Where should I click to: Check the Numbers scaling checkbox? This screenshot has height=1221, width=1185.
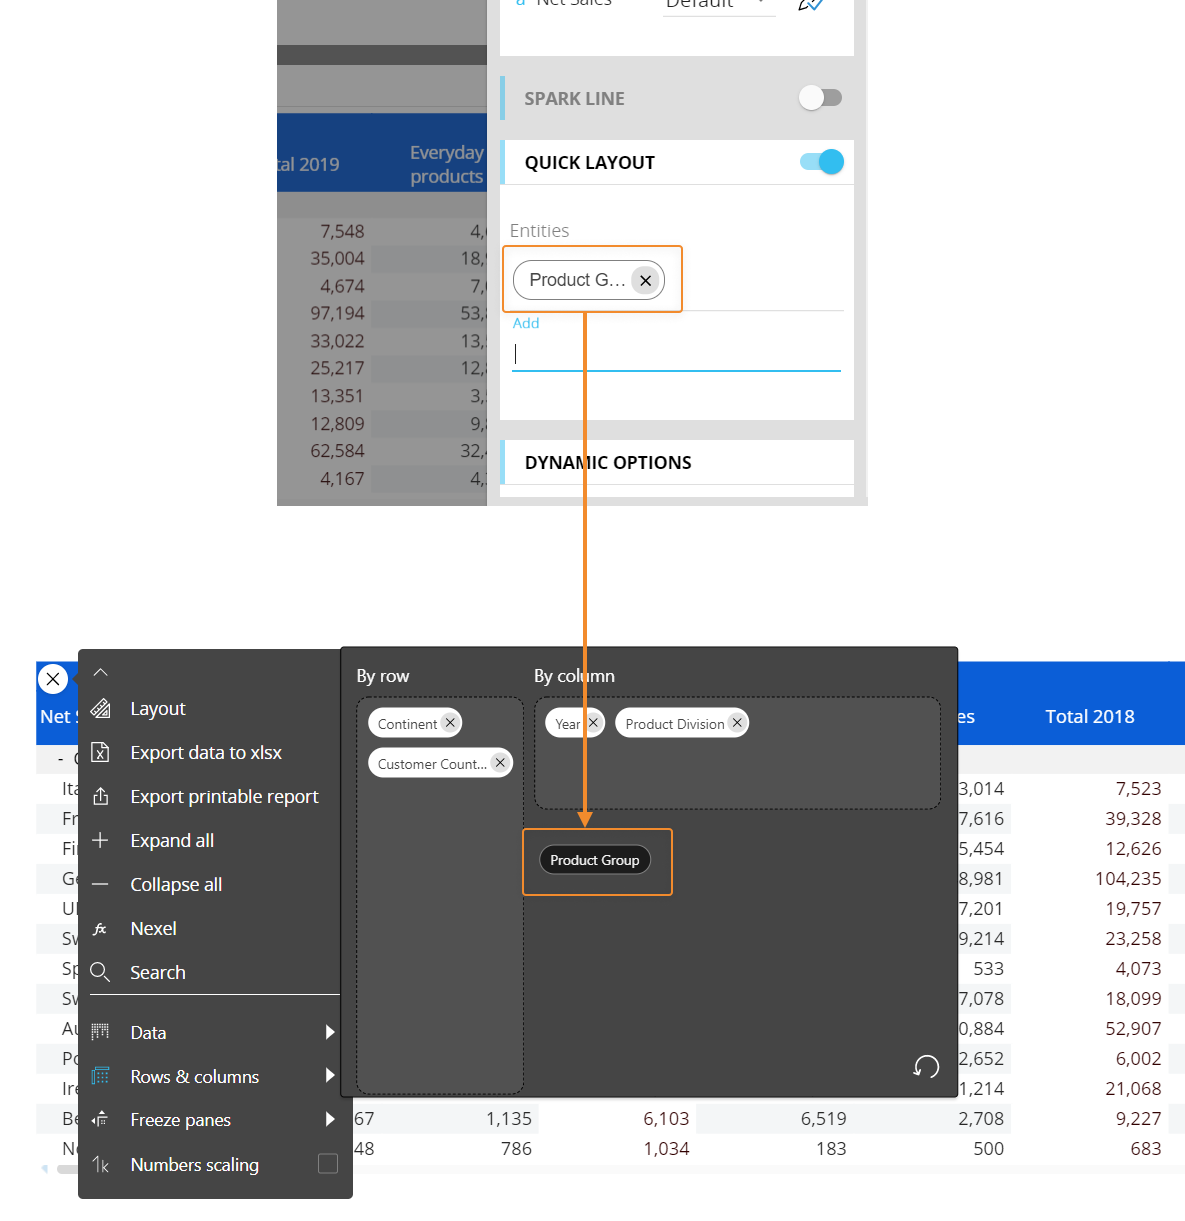pyautogui.click(x=328, y=1164)
